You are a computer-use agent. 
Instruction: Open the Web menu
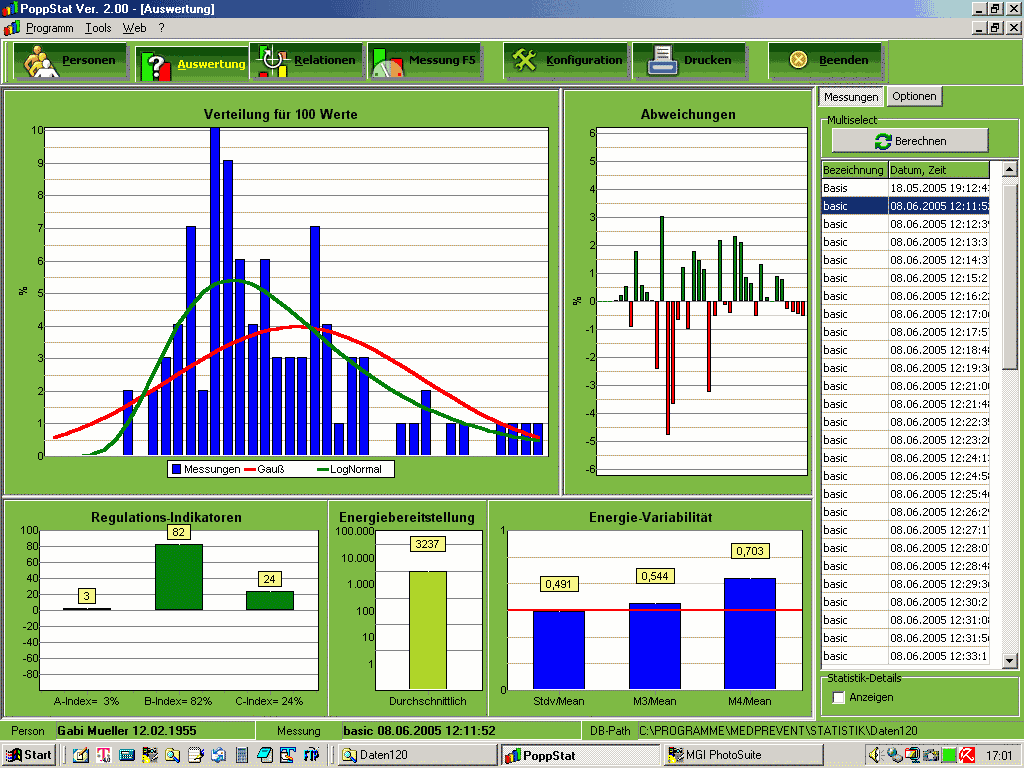[x=134, y=28]
